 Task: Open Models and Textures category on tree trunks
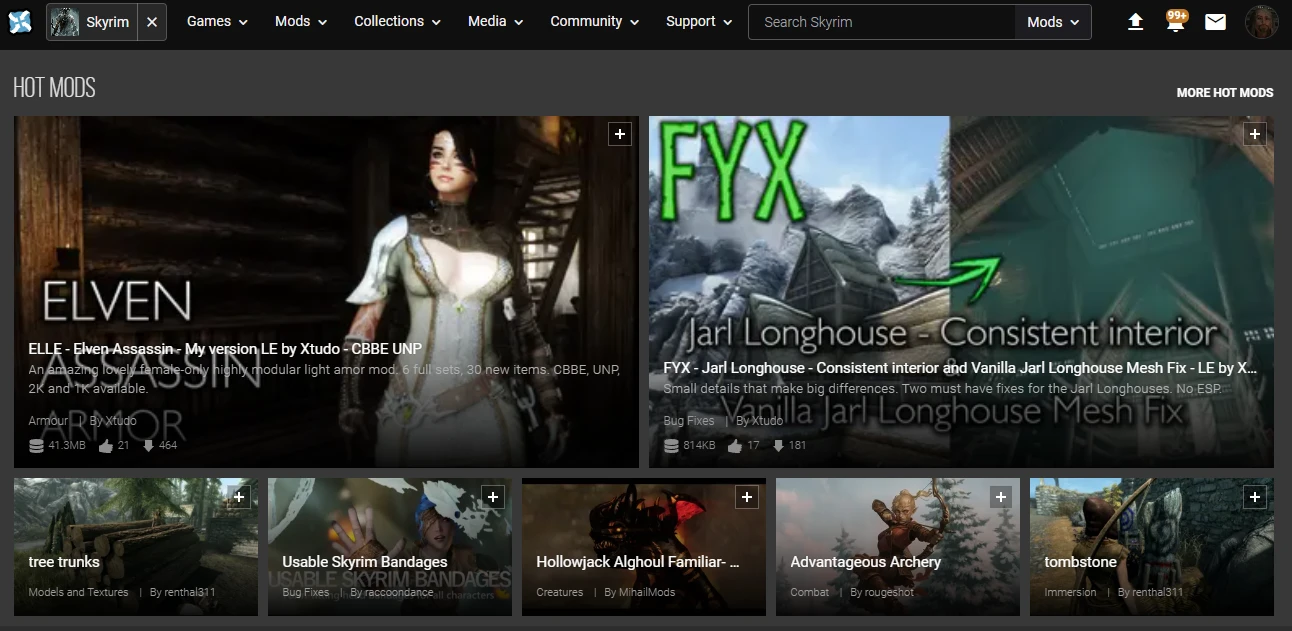(x=78, y=592)
